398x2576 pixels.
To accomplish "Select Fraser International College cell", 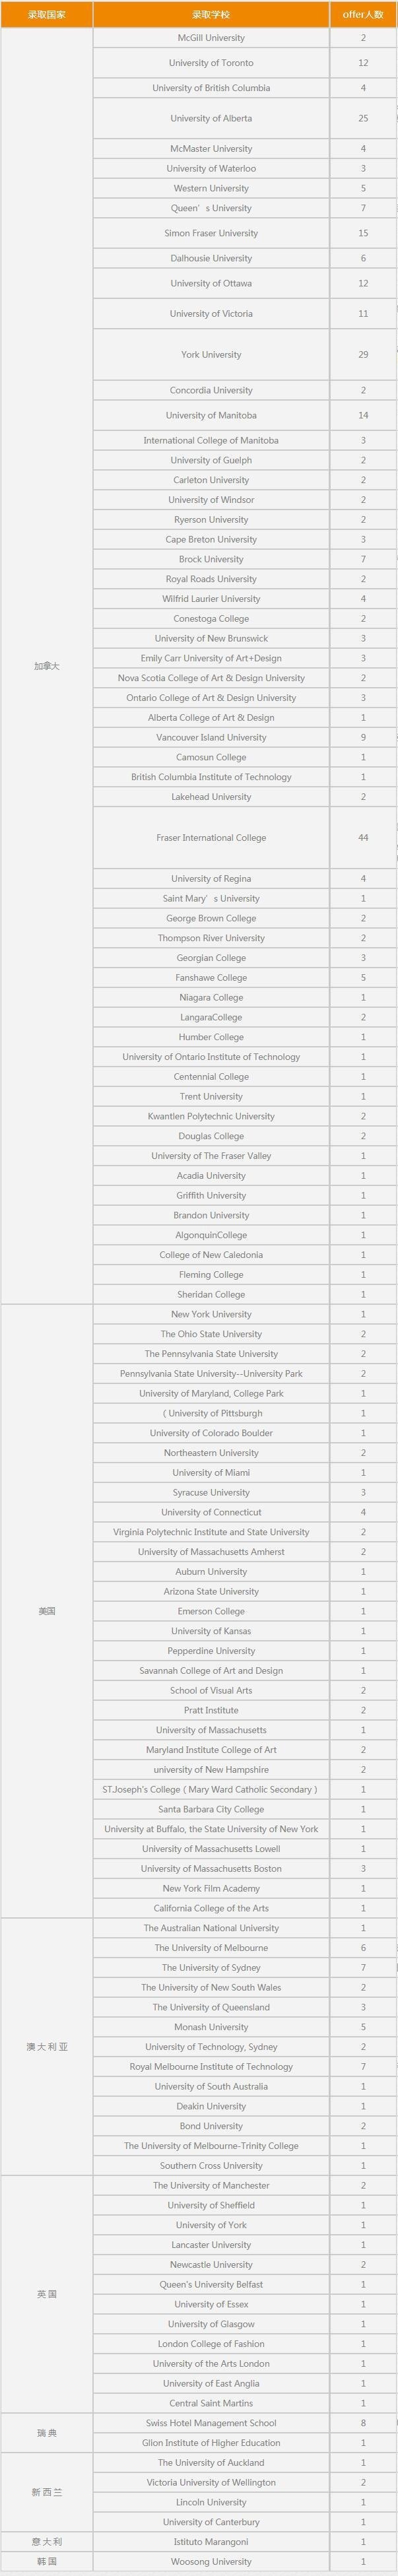I will pos(211,838).
